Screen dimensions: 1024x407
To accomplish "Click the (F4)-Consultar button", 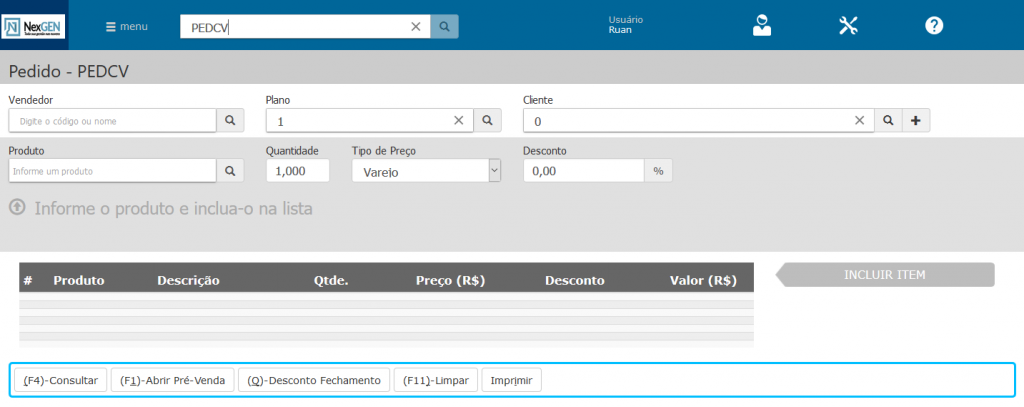I will [60, 380].
